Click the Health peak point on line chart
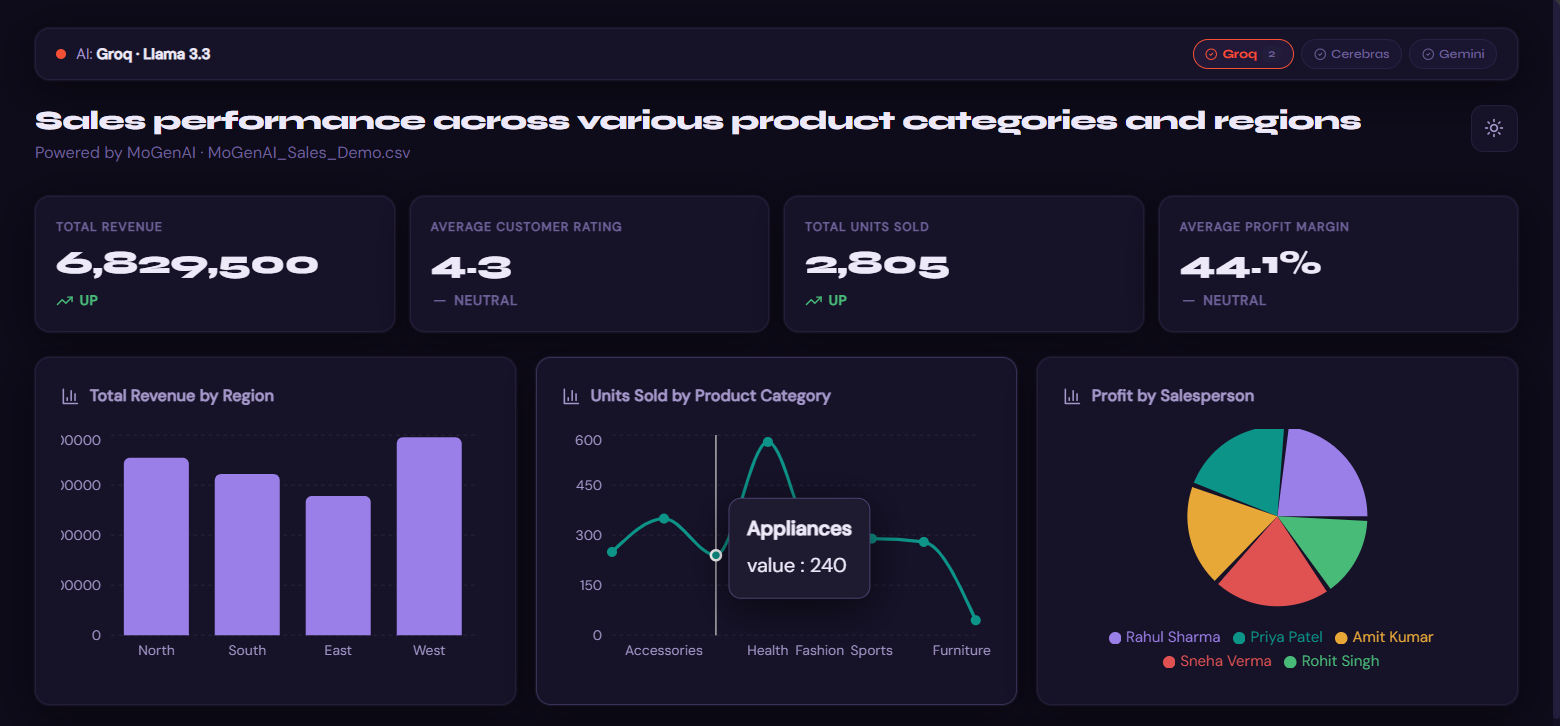This screenshot has height=726, width=1560. [x=768, y=442]
